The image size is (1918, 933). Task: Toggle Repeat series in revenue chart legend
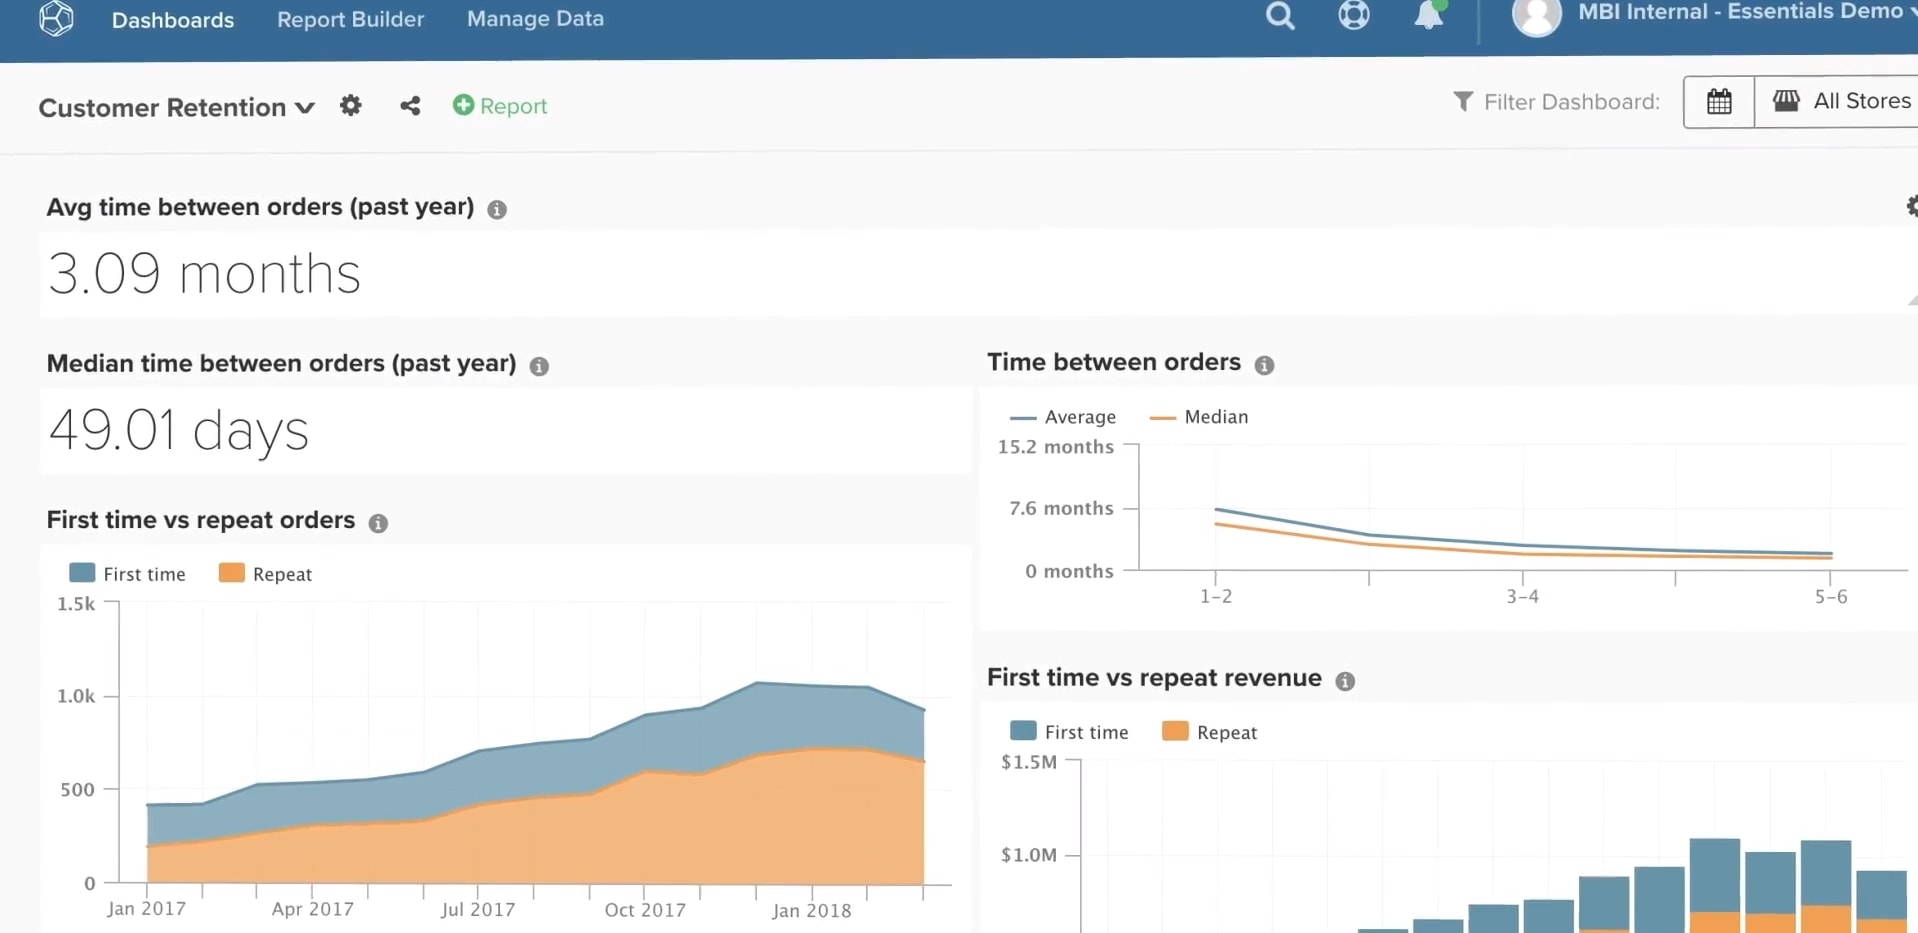point(1209,732)
